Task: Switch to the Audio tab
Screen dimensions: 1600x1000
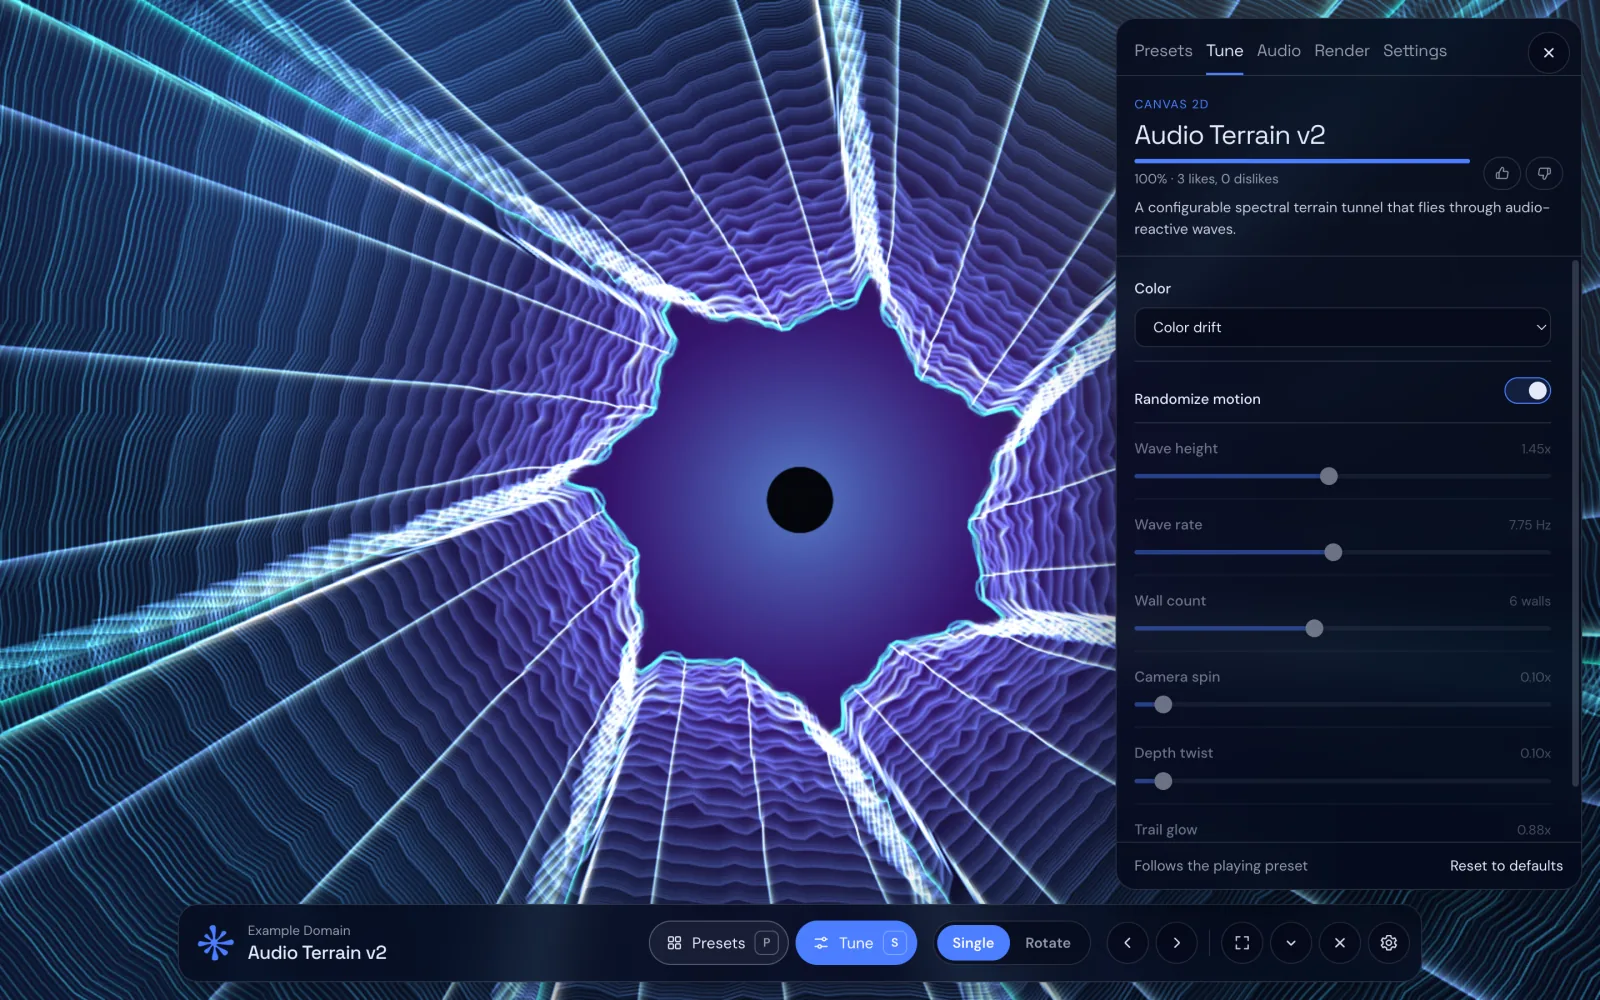Action: 1278,50
